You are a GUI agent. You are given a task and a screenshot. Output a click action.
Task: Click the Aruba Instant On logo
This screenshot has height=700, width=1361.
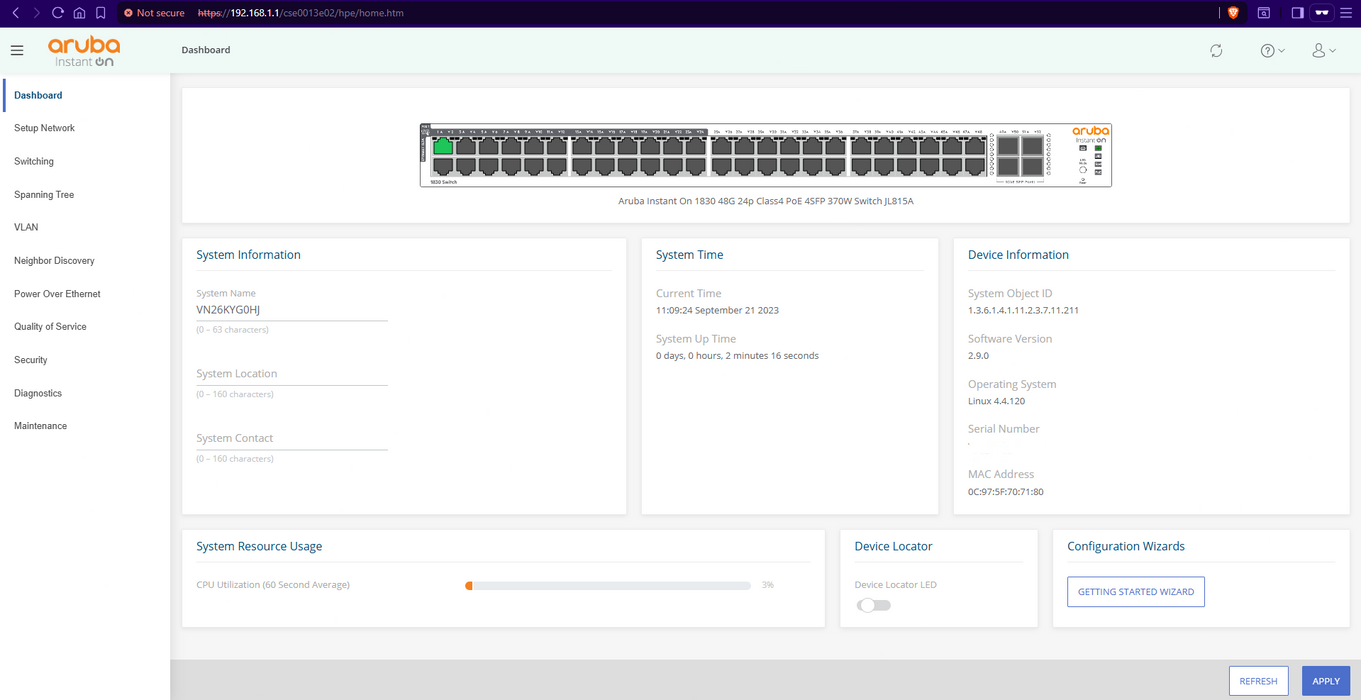pos(84,51)
